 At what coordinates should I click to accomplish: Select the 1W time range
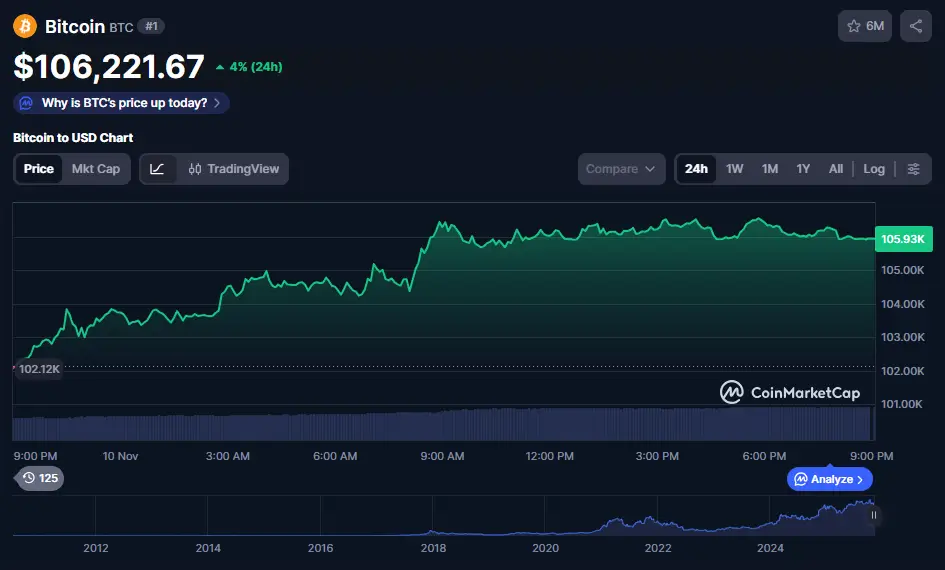click(735, 169)
